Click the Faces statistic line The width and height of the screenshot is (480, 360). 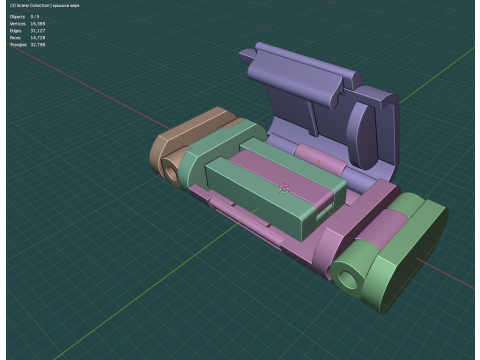click(x=27, y=38)
